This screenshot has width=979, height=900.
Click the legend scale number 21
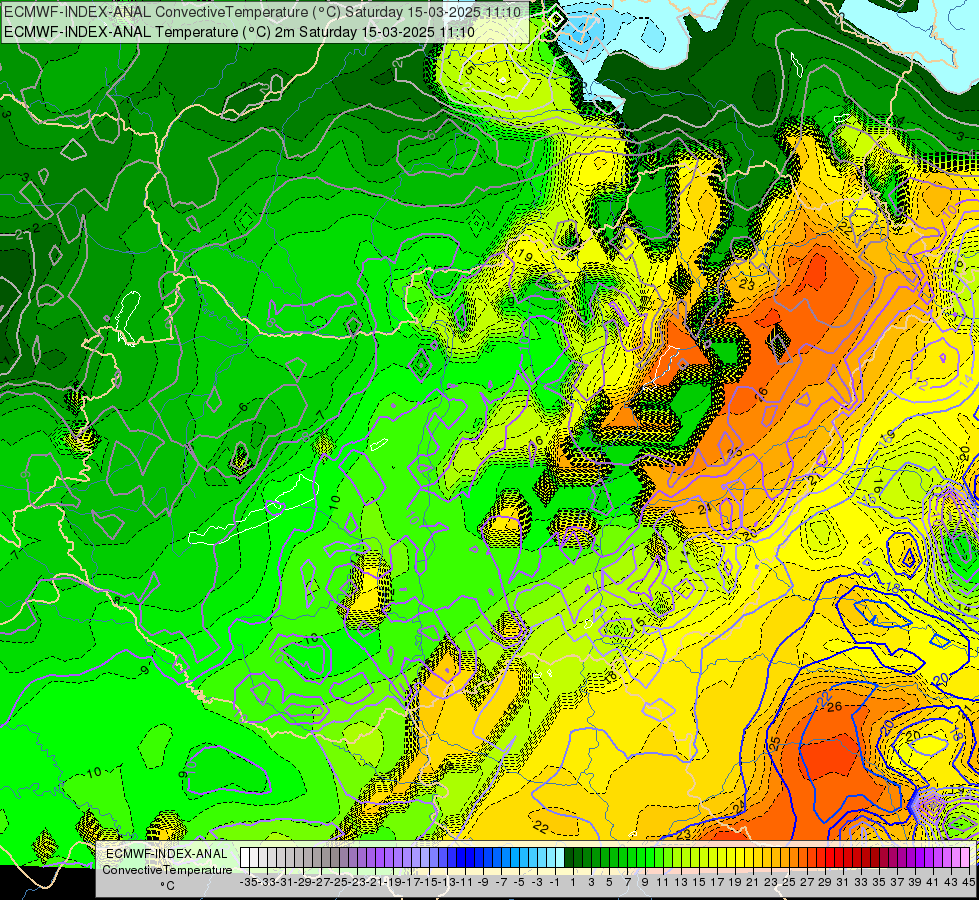click(752, 882)
